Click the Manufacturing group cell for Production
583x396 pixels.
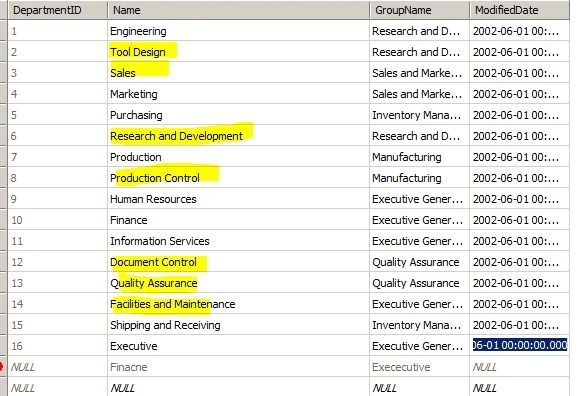419,157
